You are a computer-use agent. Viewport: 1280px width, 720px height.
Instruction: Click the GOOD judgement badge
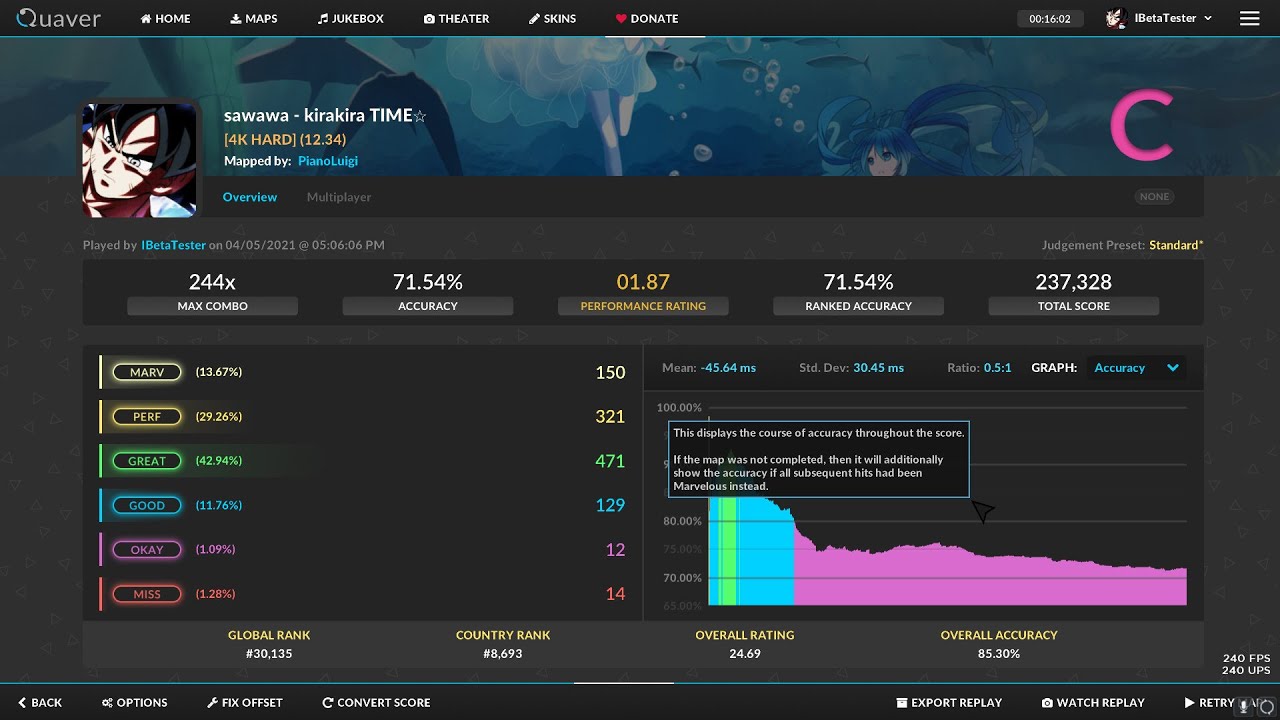[147, 505]
